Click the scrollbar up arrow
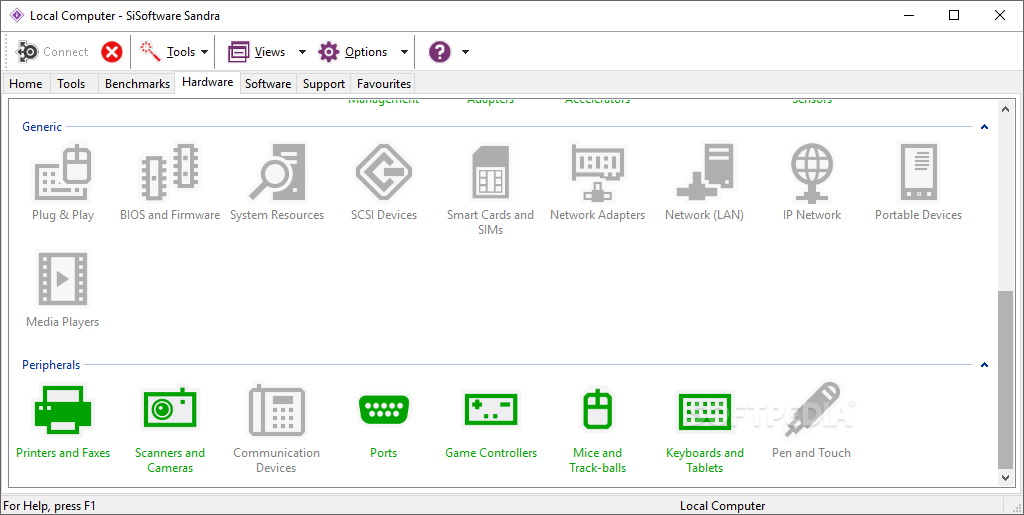This screenshot has height=515, width=1024. 1005,110
